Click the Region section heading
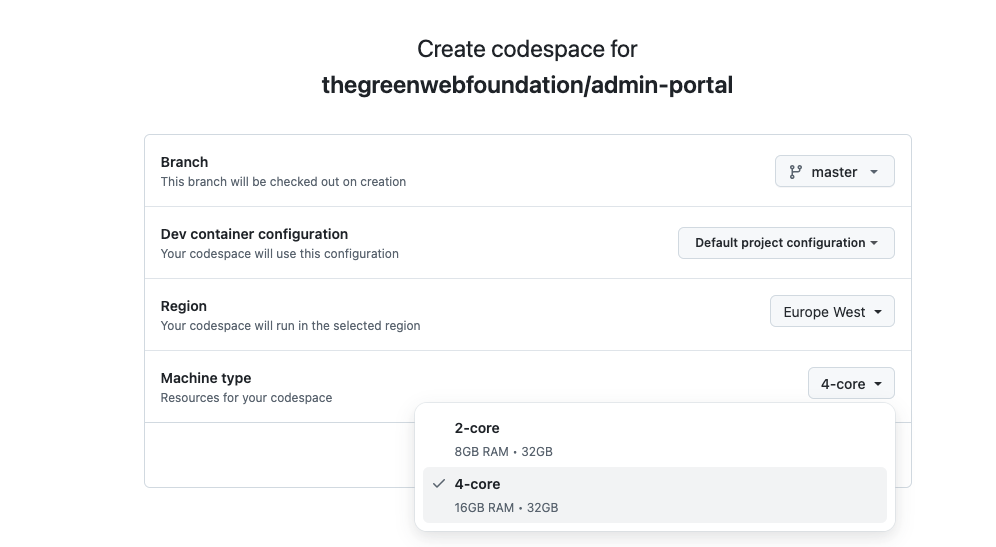This screenshot has height=547, width=996. [184, 306]
